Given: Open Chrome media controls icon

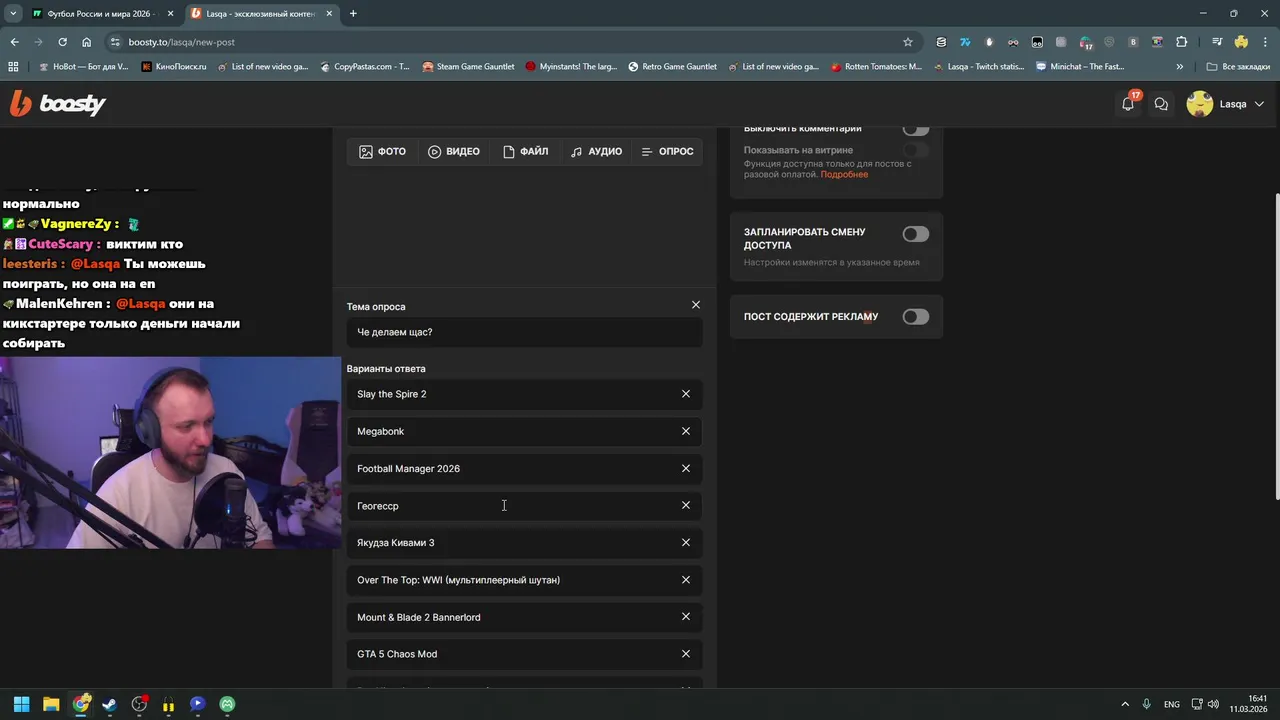Looking at the screenshot, I should click(x=1217, y=42).
